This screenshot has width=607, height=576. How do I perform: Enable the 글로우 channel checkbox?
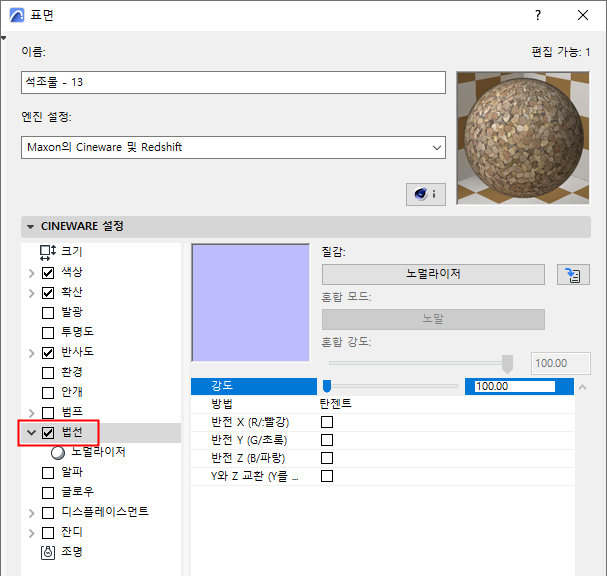[48, 493]
